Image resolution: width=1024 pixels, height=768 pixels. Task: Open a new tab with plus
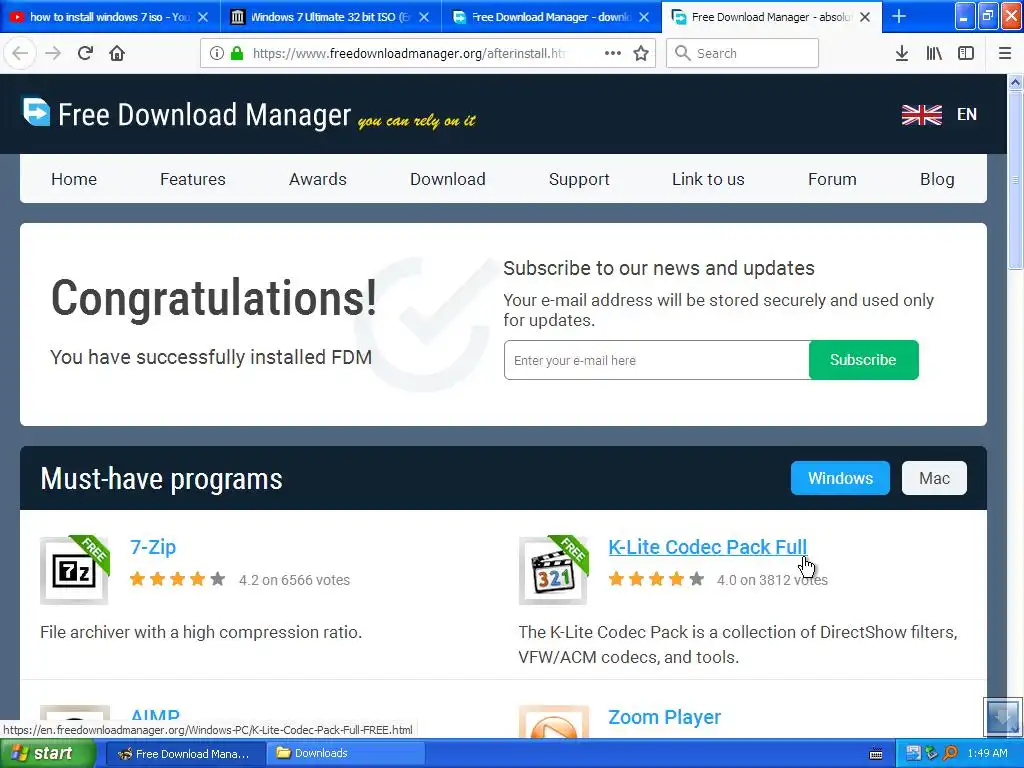(x=899, y=16)
